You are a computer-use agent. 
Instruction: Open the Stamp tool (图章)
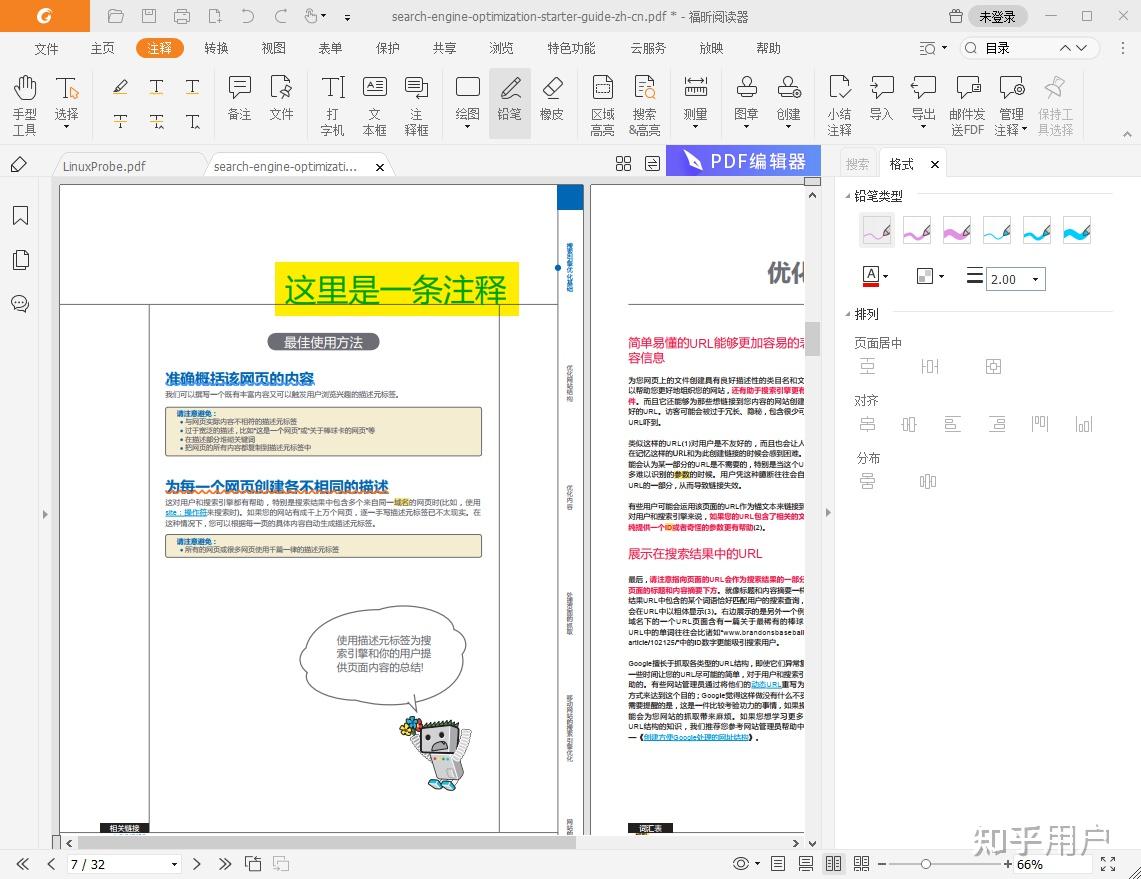747,102
